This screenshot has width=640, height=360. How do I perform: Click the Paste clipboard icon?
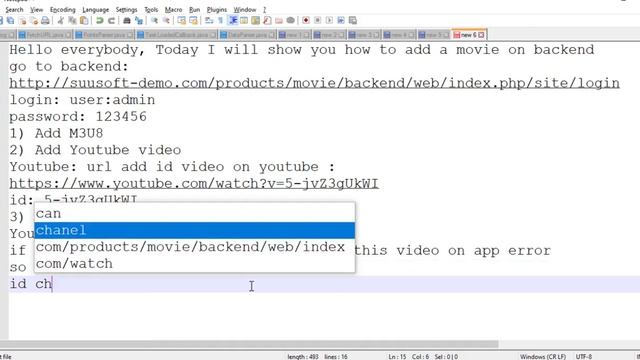point(84,20)
